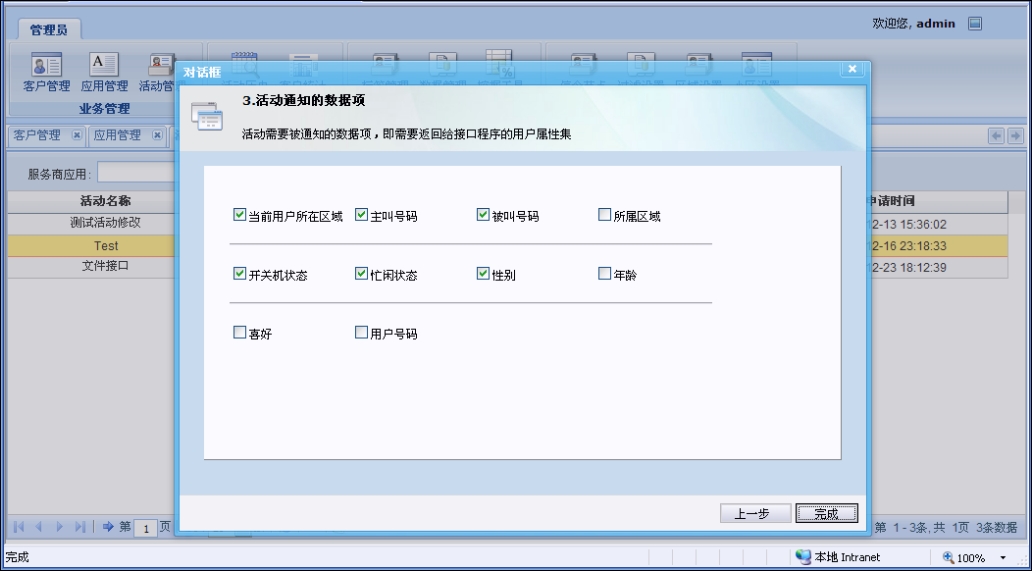Disable the 忙闲状态 checkbox
This screenshot has height=571, width=1032.
[x=361, y=273]
